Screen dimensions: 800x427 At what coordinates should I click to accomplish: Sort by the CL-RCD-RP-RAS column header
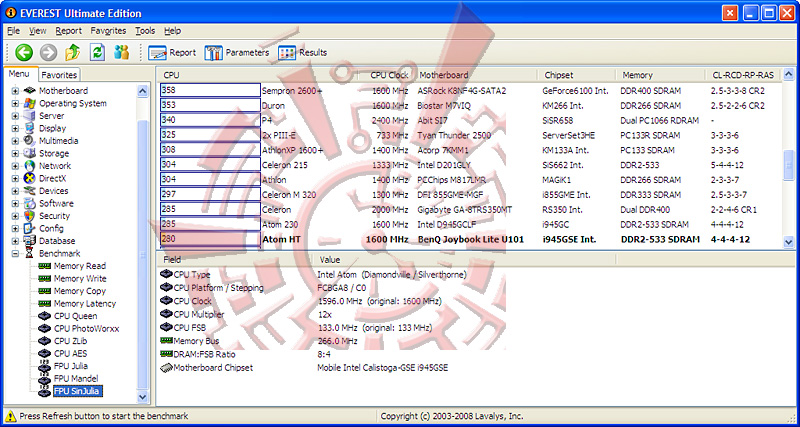[743, 75]
